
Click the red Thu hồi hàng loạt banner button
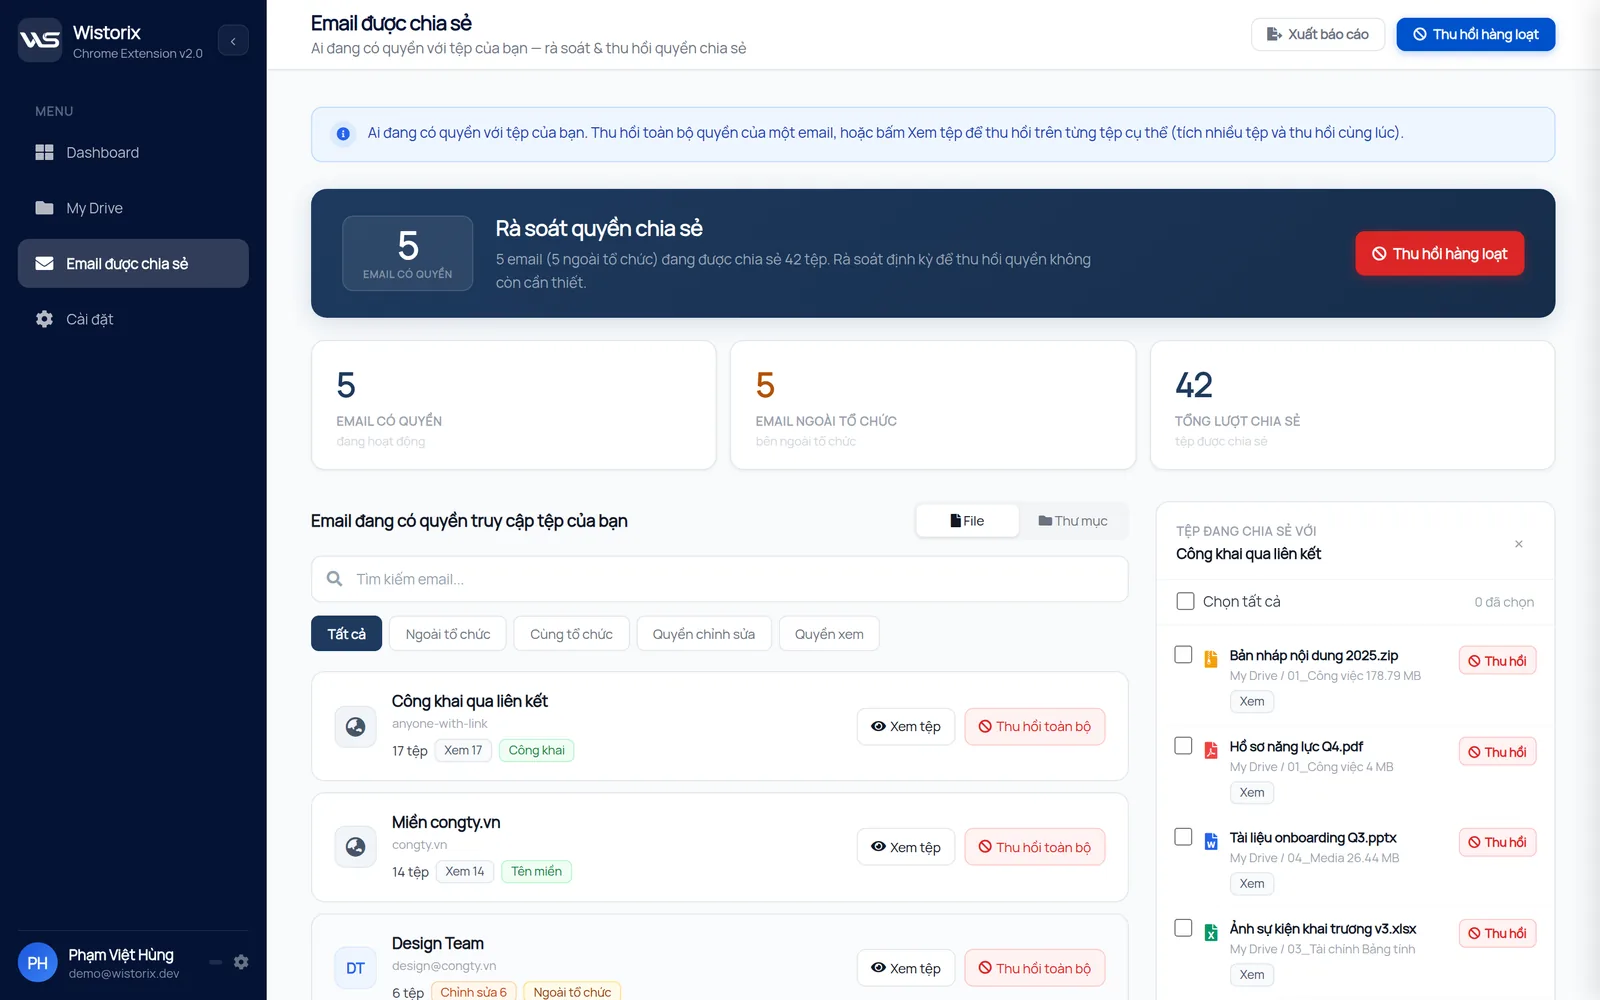click(1439, 253)
